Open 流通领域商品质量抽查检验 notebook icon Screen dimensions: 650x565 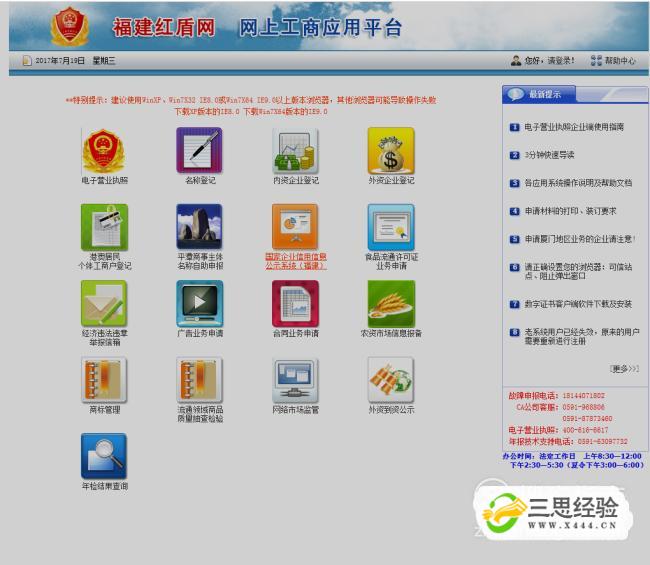199,380
